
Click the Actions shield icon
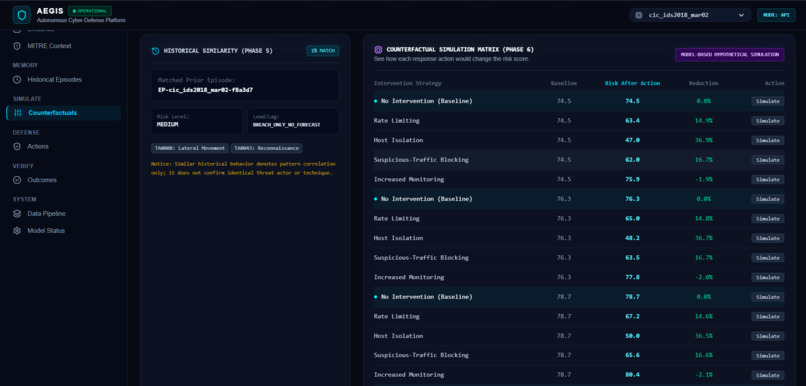tap(17, 146)
